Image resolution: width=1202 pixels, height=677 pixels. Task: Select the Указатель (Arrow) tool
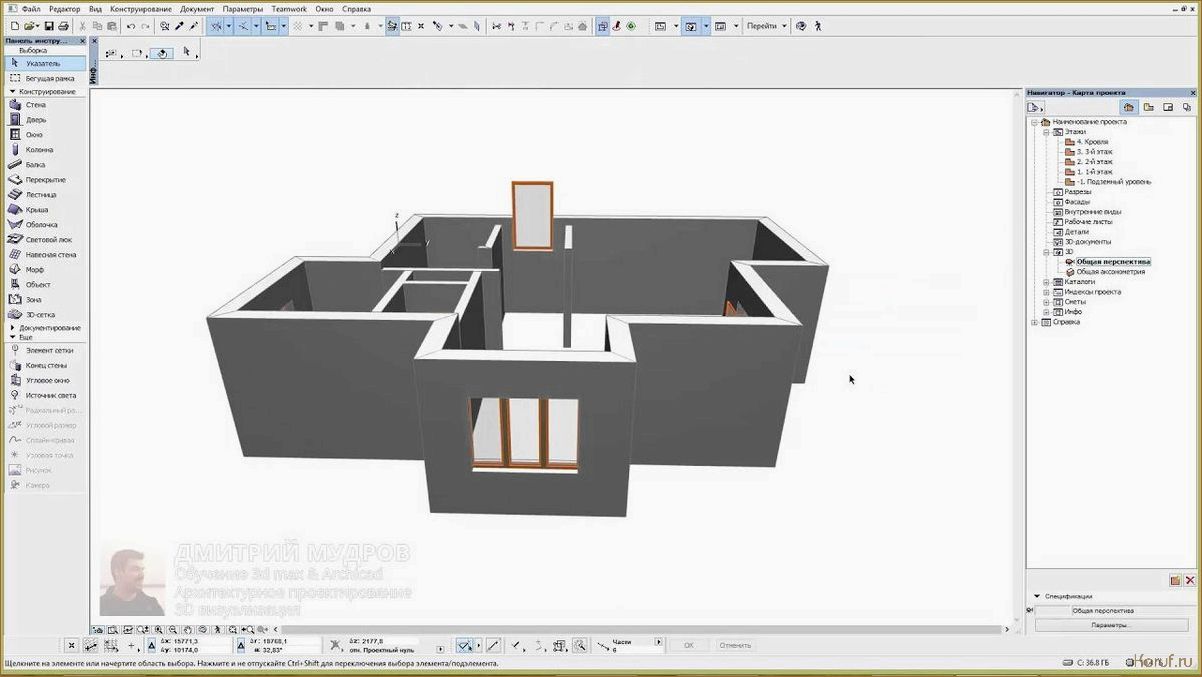(43, 63)
